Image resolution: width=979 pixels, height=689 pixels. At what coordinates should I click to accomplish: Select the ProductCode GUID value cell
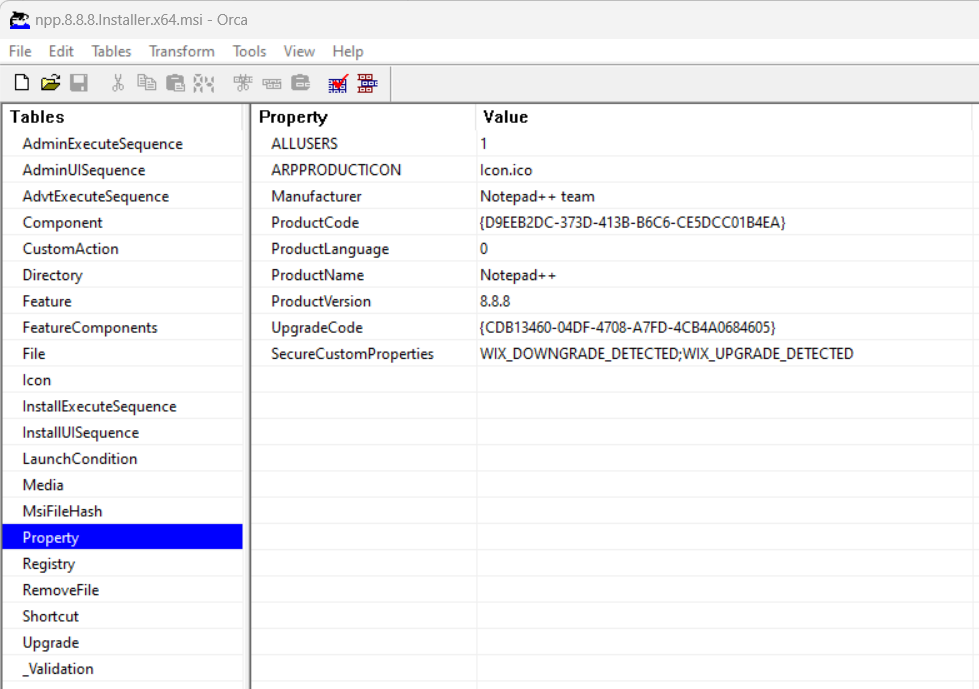(632, 223)
